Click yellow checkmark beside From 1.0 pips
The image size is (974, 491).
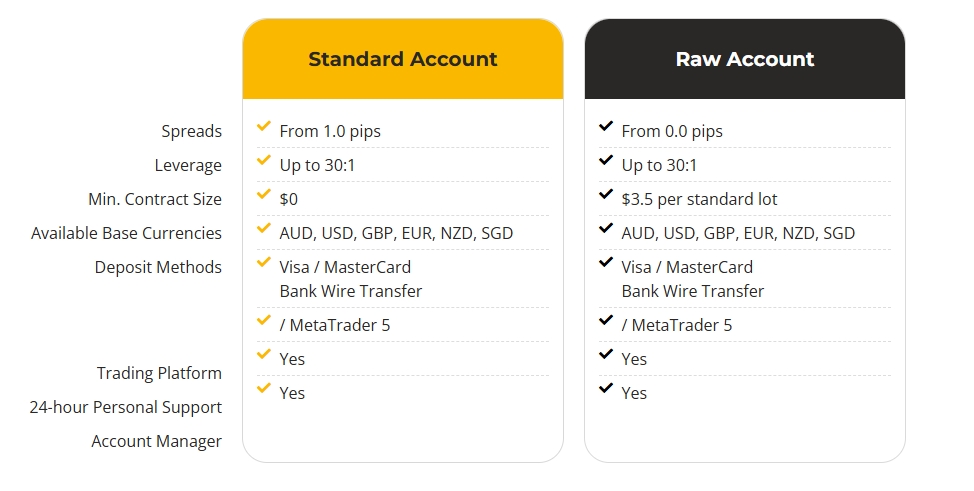(263, 126)
